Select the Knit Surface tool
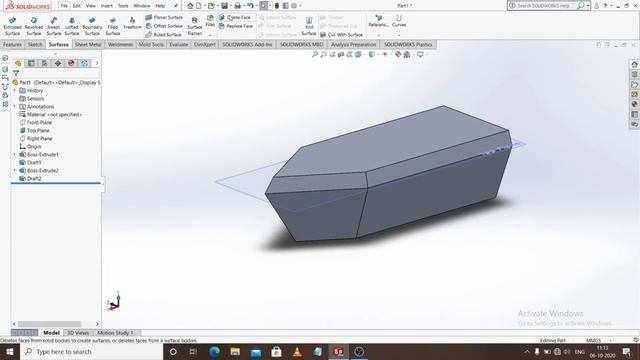 tap(309, 26)
